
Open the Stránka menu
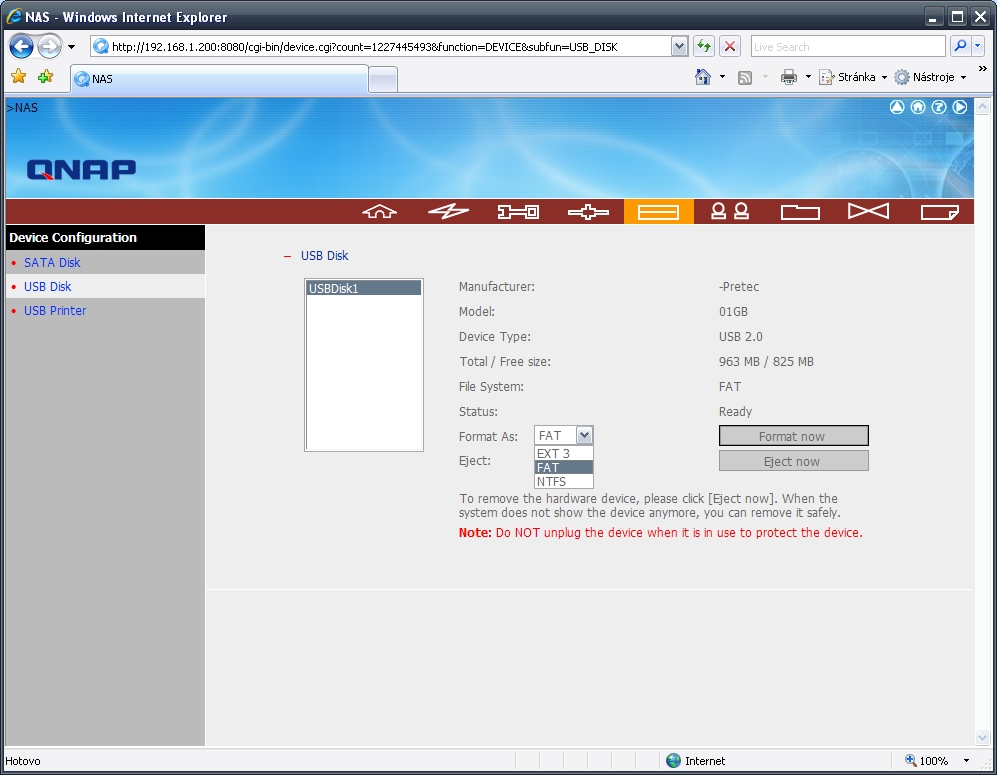(x=853, y=77)
